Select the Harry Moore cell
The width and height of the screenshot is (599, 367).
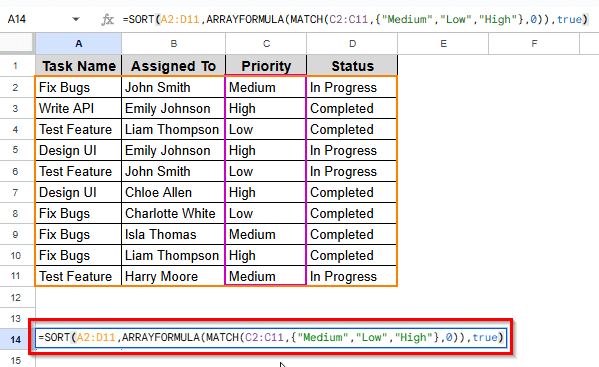(173, 276)
